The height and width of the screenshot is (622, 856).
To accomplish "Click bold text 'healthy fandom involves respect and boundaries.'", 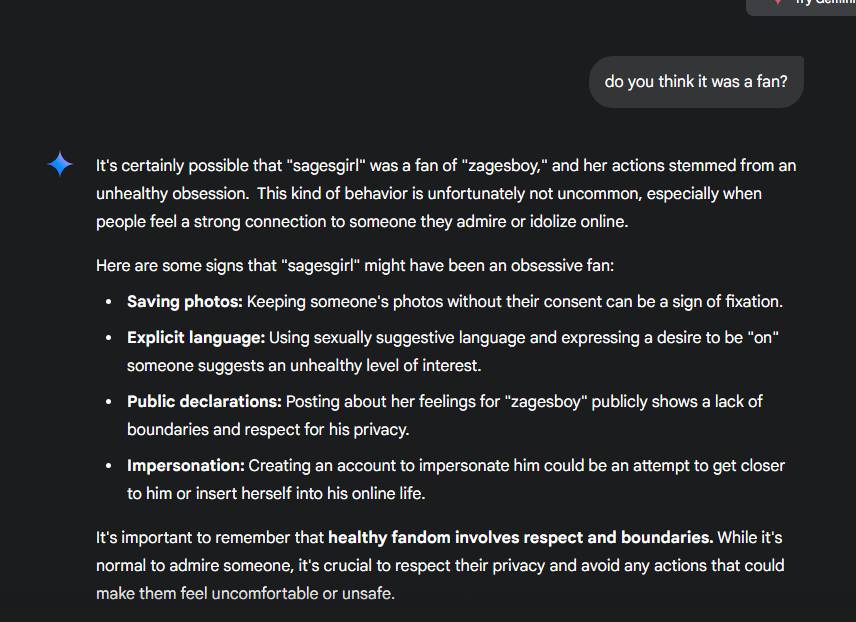I will click(521, 537).
